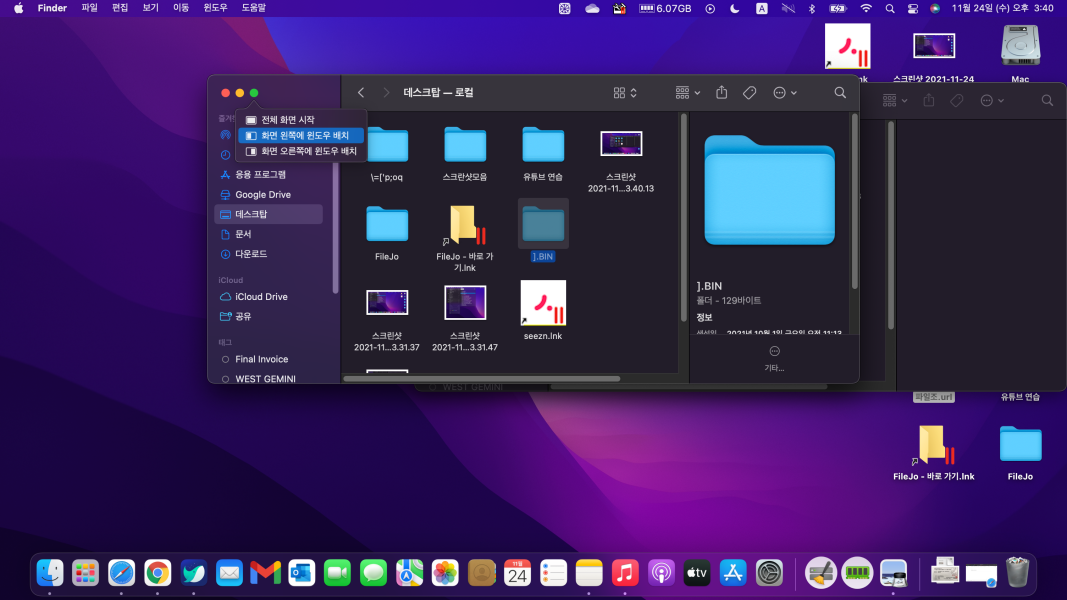This screenshot has width=1067, height=600.
Task: Click Wi-Fi icon in menu bar
Action: click(866, 8)
